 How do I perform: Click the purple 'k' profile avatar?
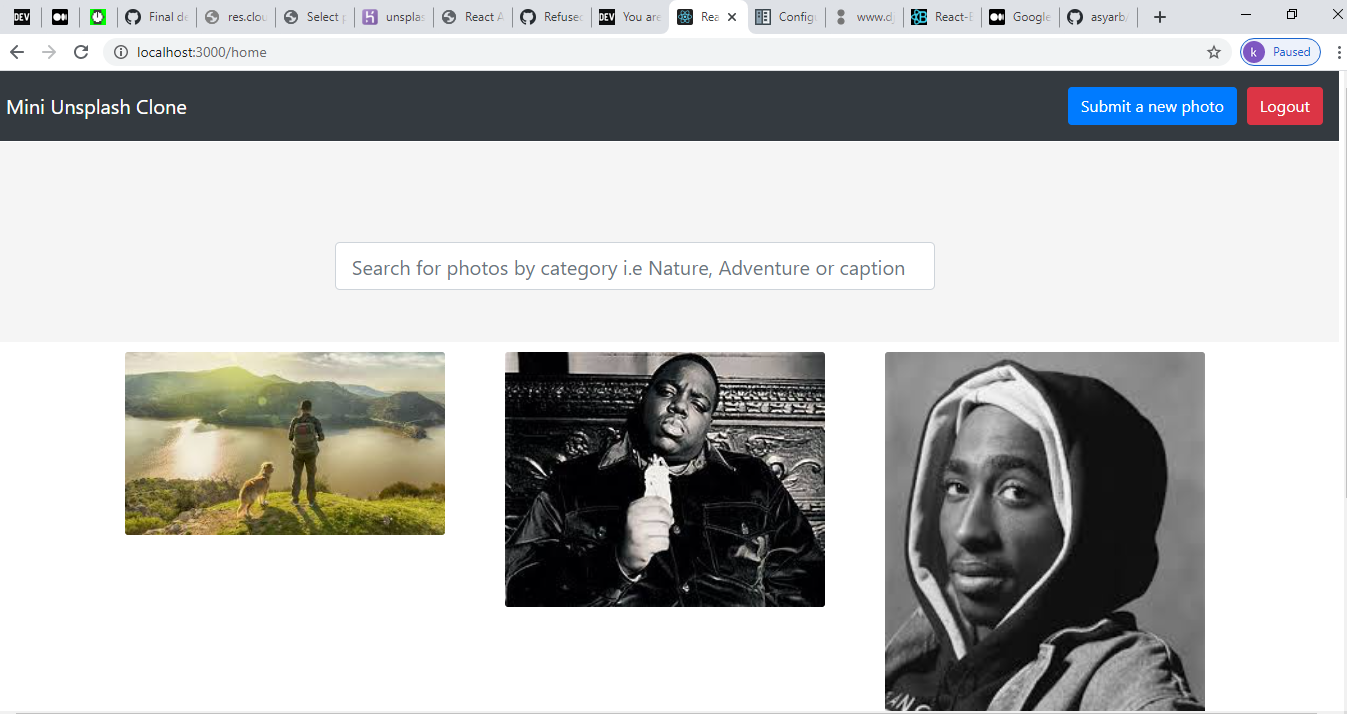tap(1254, 51)
